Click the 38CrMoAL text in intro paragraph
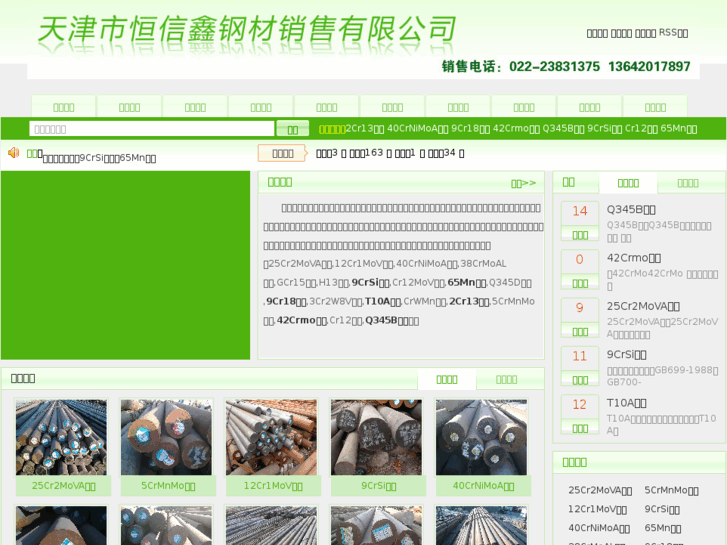 [x=483, y=263]
